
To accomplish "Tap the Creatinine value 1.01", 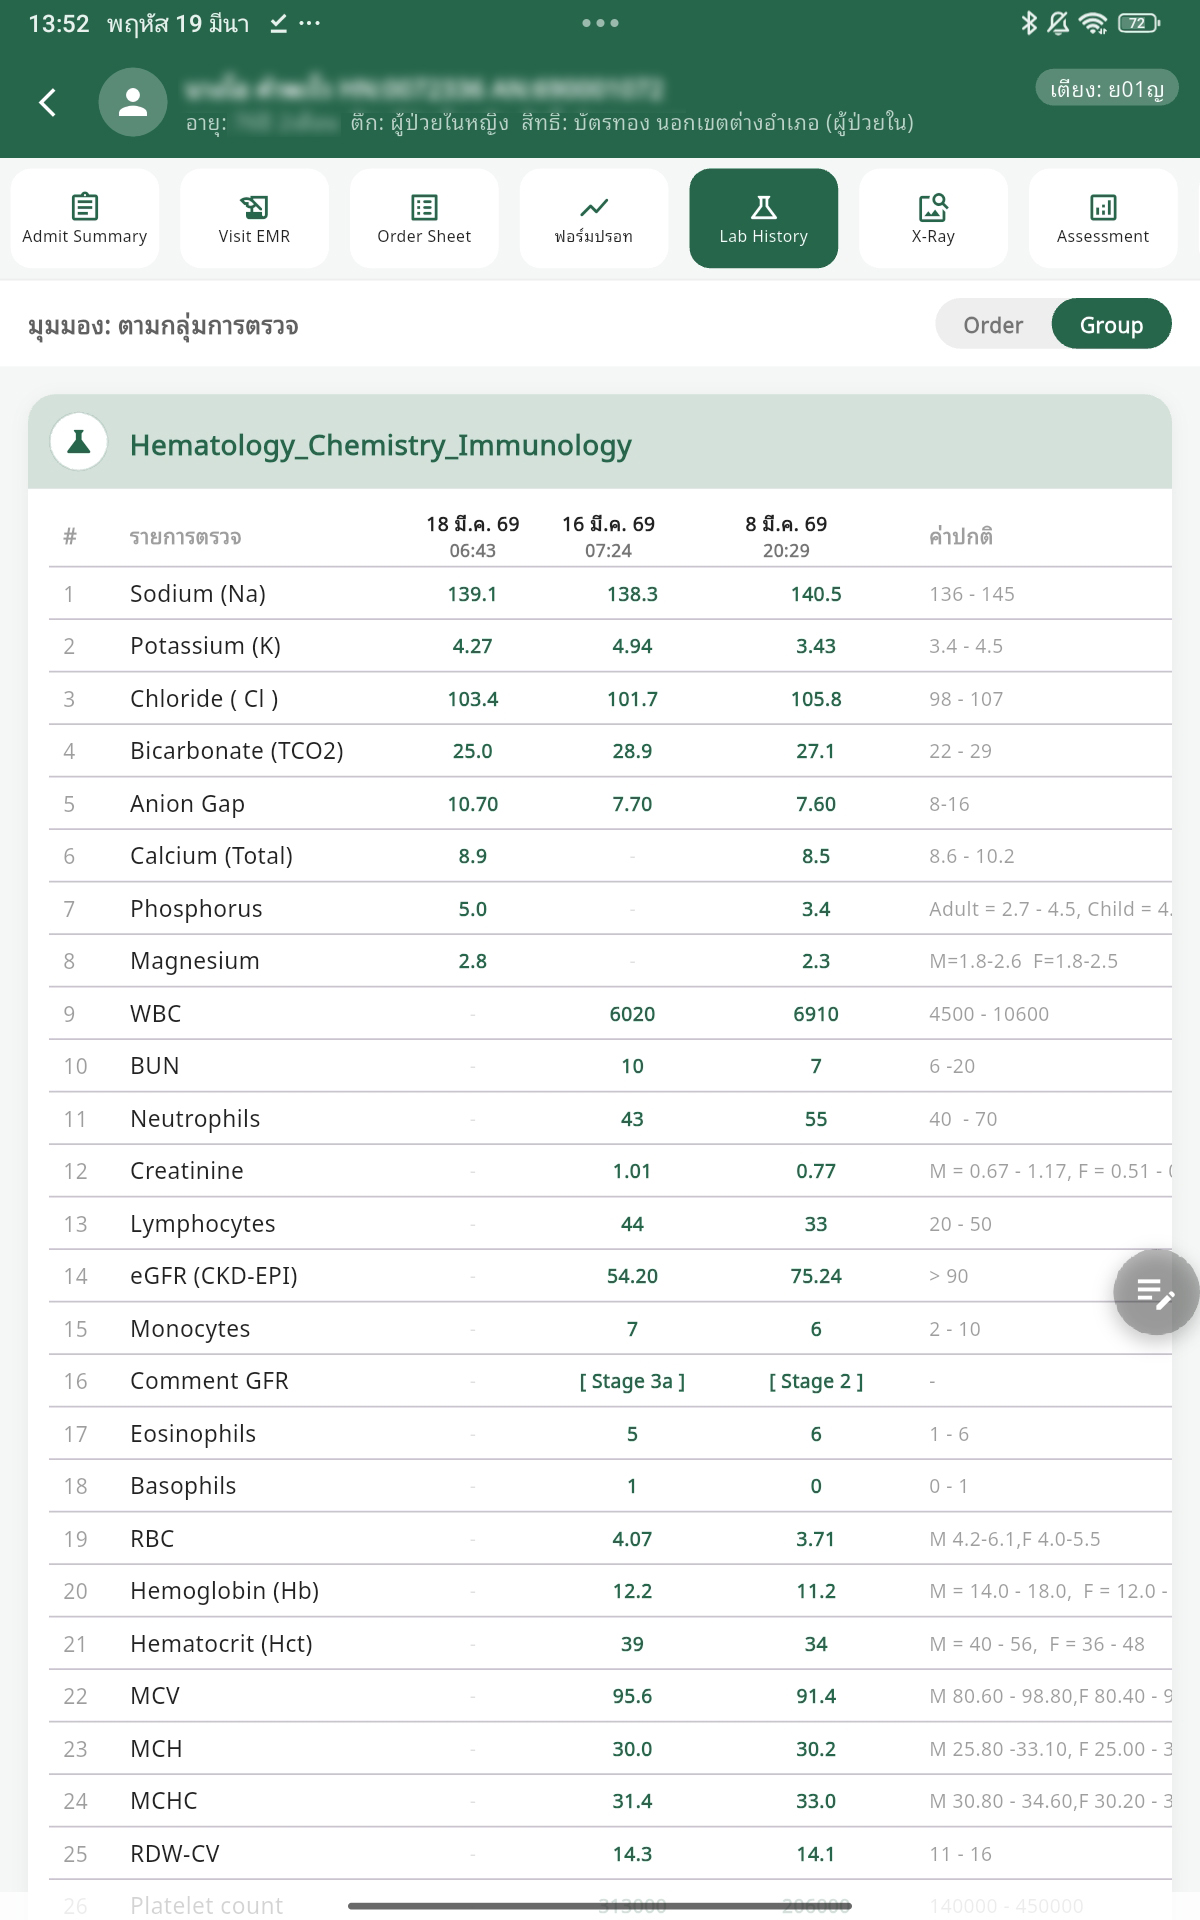I will 632,1171.
